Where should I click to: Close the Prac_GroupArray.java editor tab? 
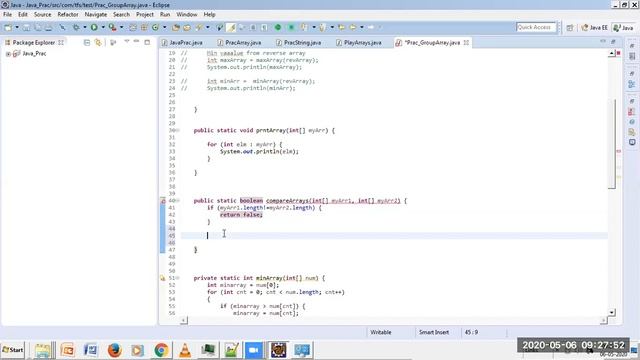pyautogui.click(x=466, y=42)
